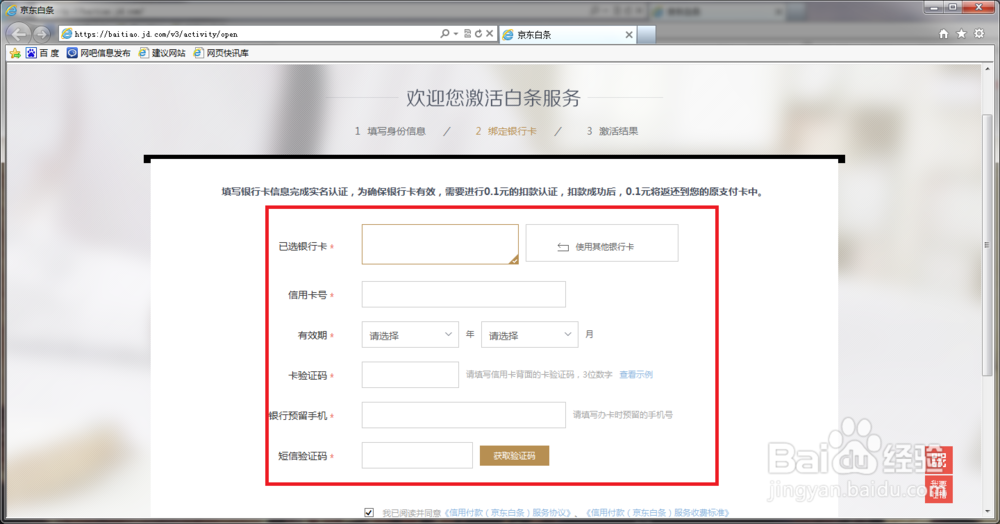This screenshot has width=1000, height=524.
Task: Open Favorites star icon at top right
Action: click(x=961, y=34)
